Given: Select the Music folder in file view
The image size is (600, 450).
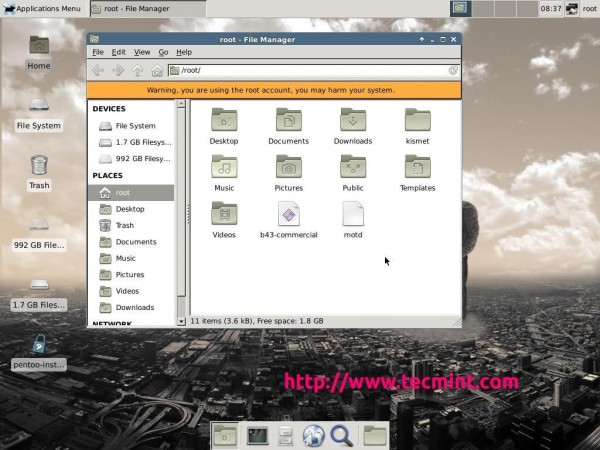Looking at the screenshot, I should pos(224,173).
